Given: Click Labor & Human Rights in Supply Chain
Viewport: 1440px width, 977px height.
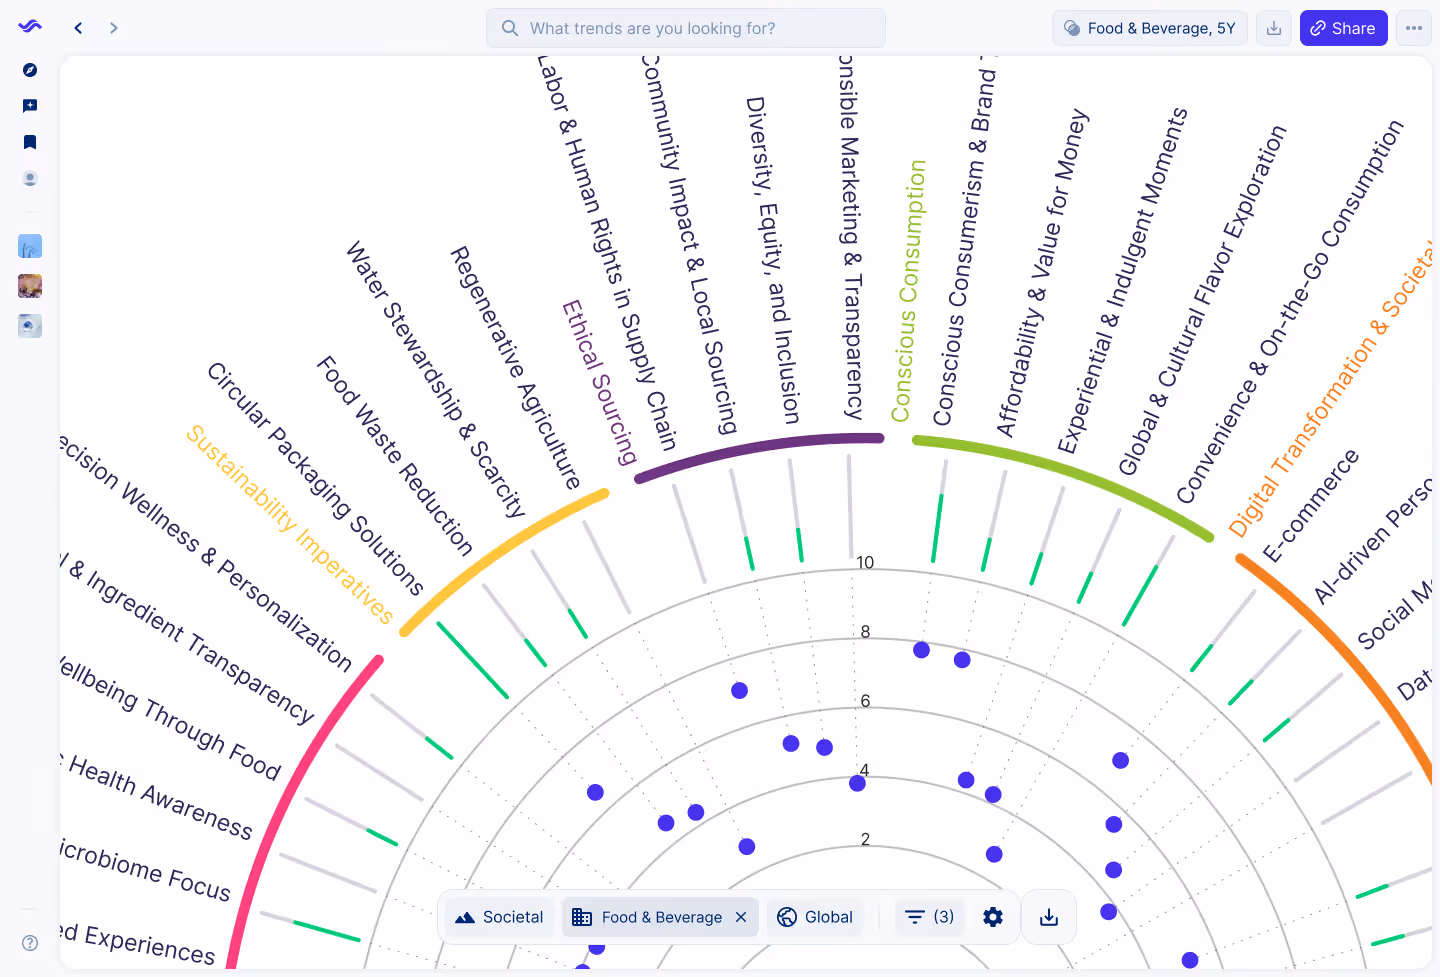Looking at the screenshot, I should tap(607, 253).
